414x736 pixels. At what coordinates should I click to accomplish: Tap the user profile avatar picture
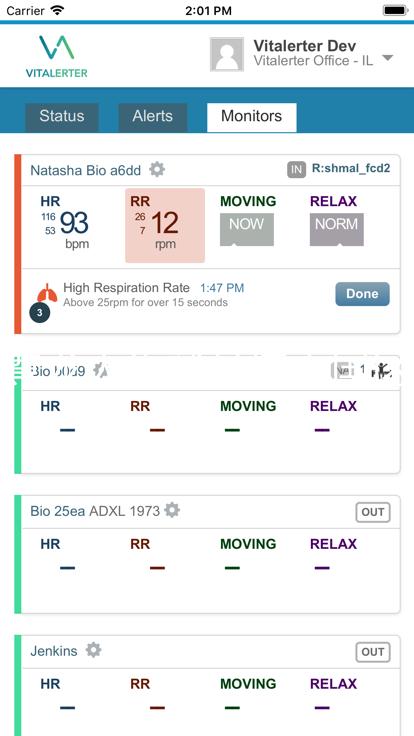pyautogui.click(x=227, y=54)
